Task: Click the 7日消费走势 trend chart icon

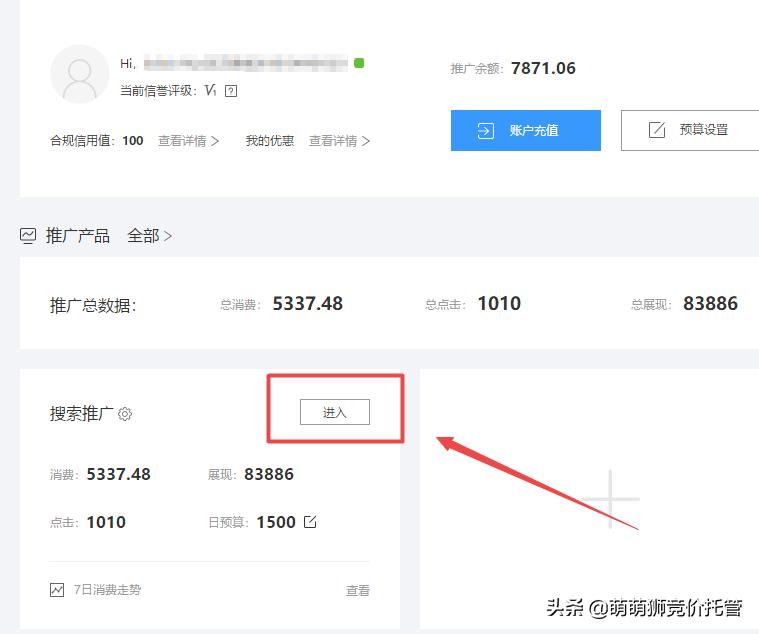Action: (57, 590)
